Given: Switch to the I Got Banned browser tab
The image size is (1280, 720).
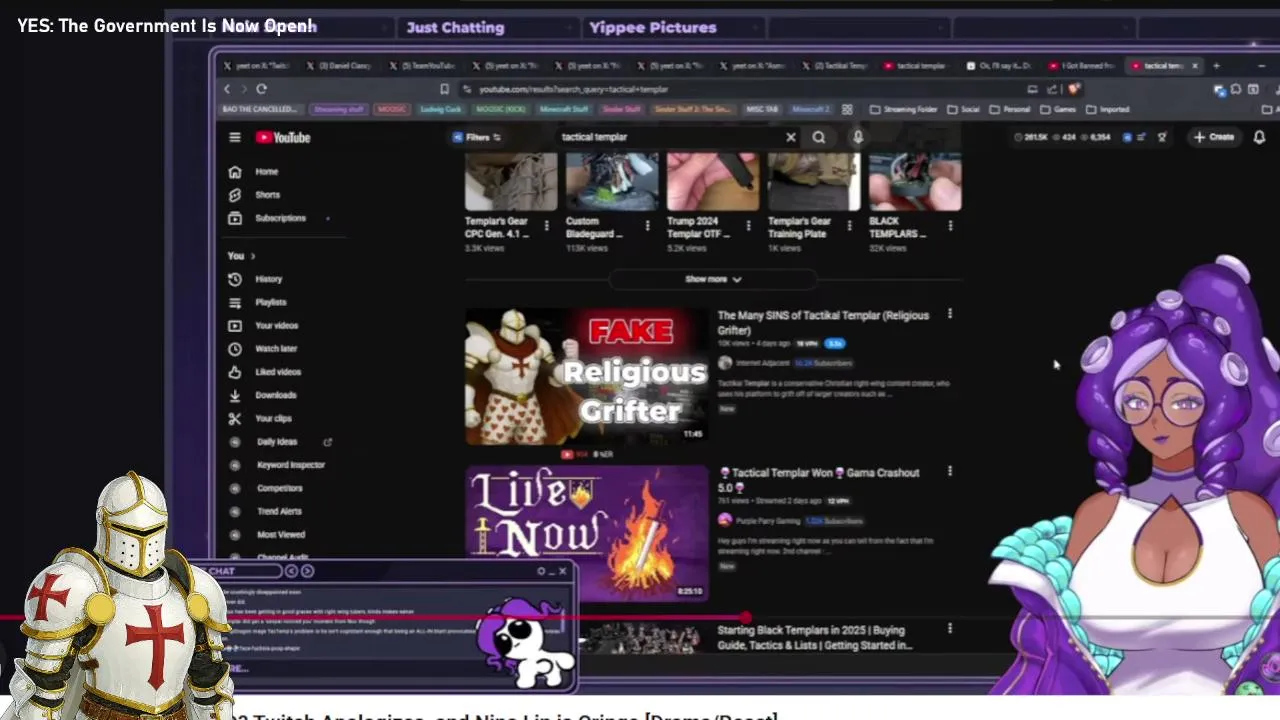Looking at the screenshot, I should coord(1082,66).
